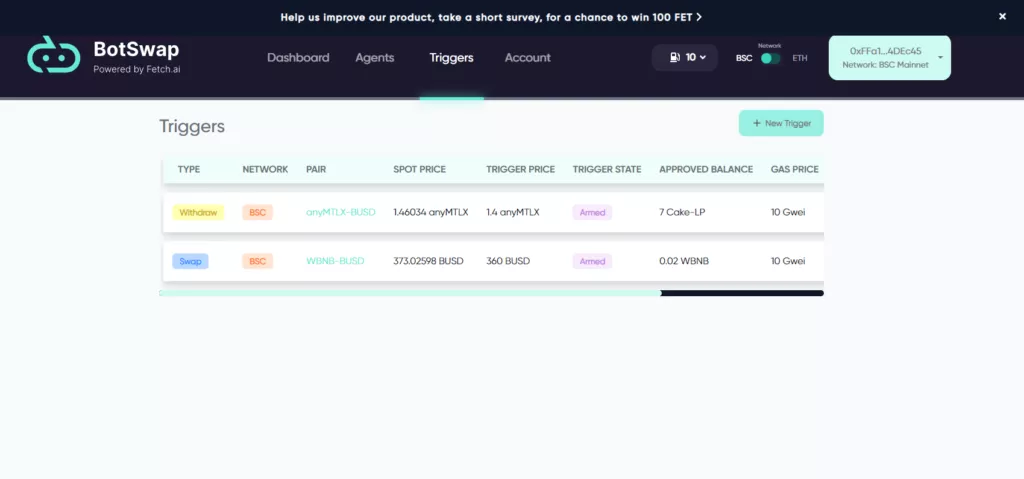Click the TRIGGER STATE column header
The width and height of the screenshot is (1024, 479).
pyautogui.click(x=607, y=169)
